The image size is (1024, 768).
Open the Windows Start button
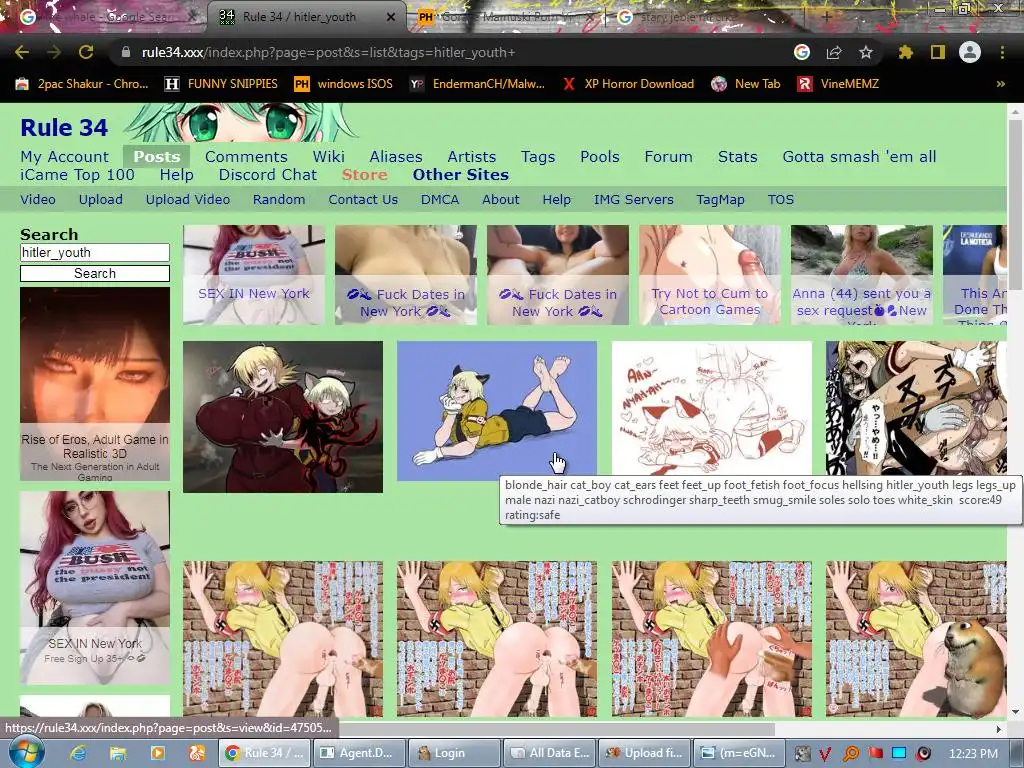(26, 752)
